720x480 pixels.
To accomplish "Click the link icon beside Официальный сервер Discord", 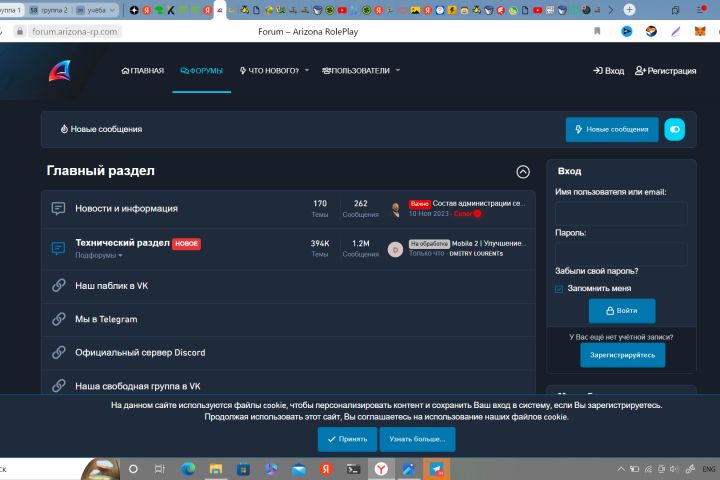I will [x=58, y=352].
